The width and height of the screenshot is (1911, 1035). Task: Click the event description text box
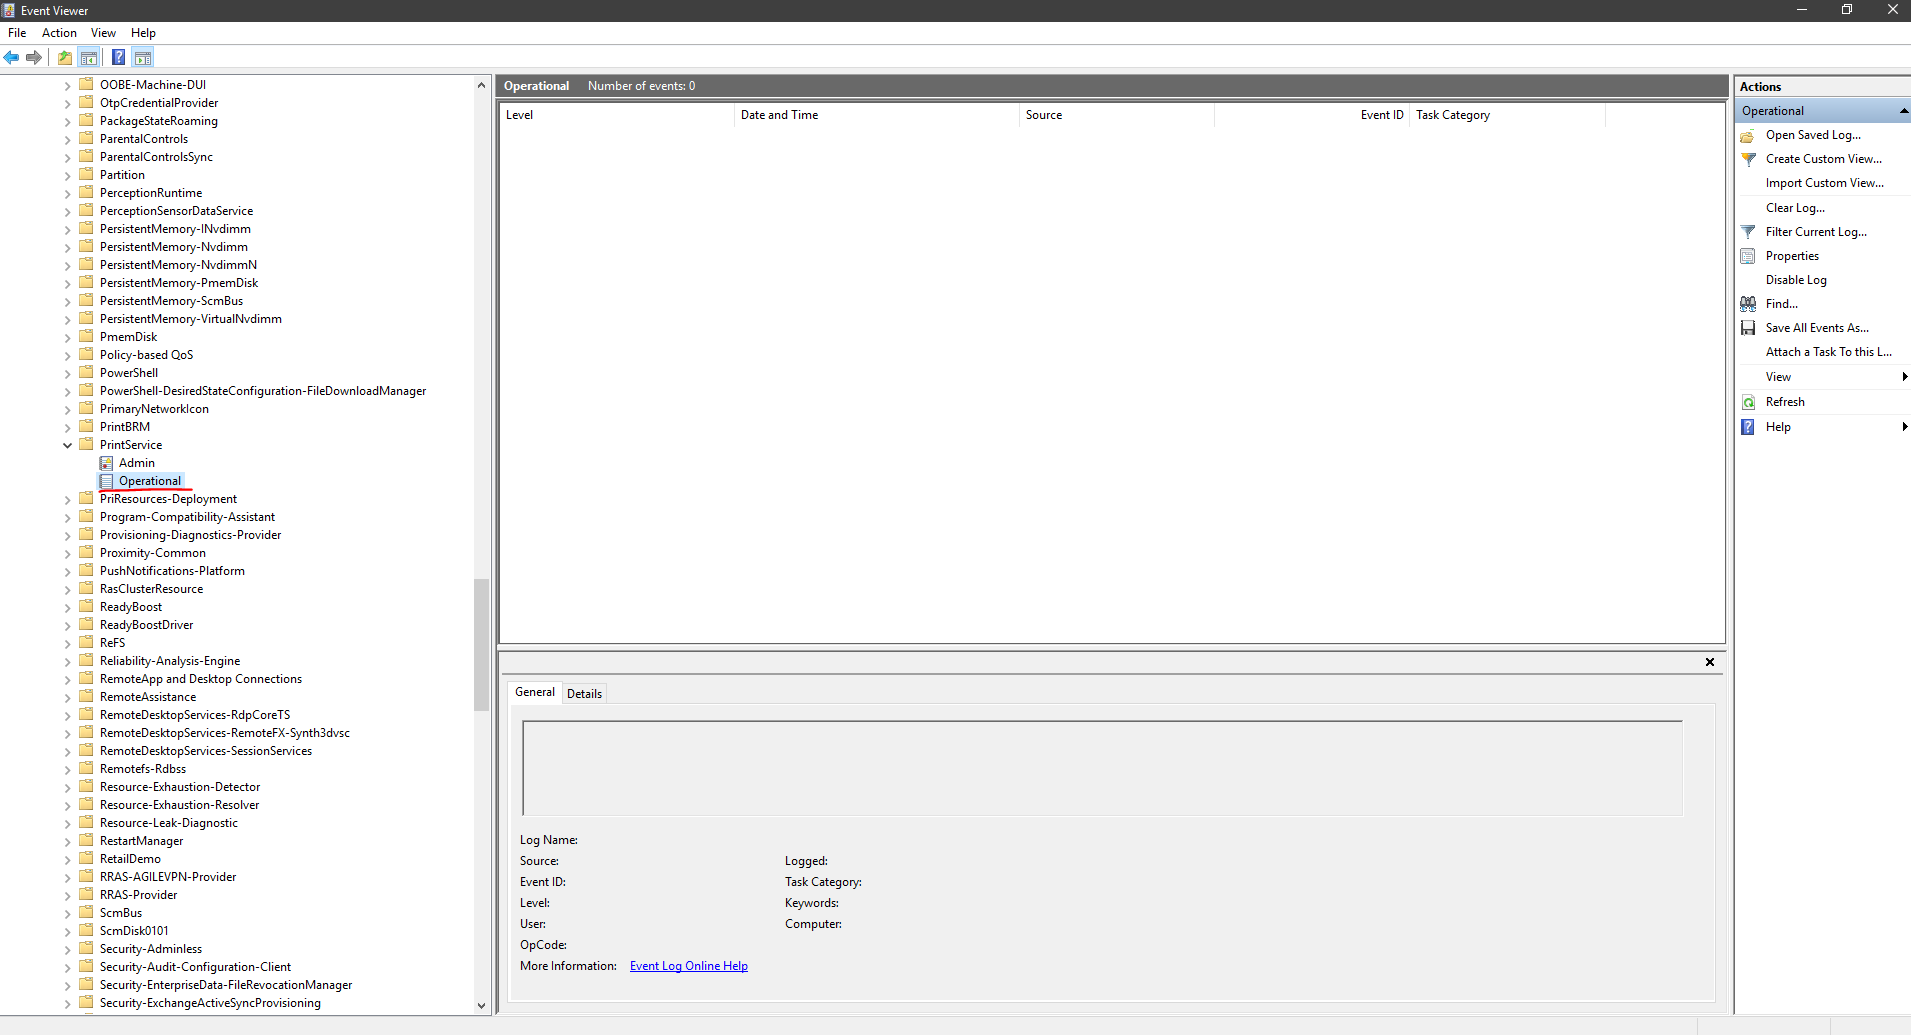tap(1102, 768)
